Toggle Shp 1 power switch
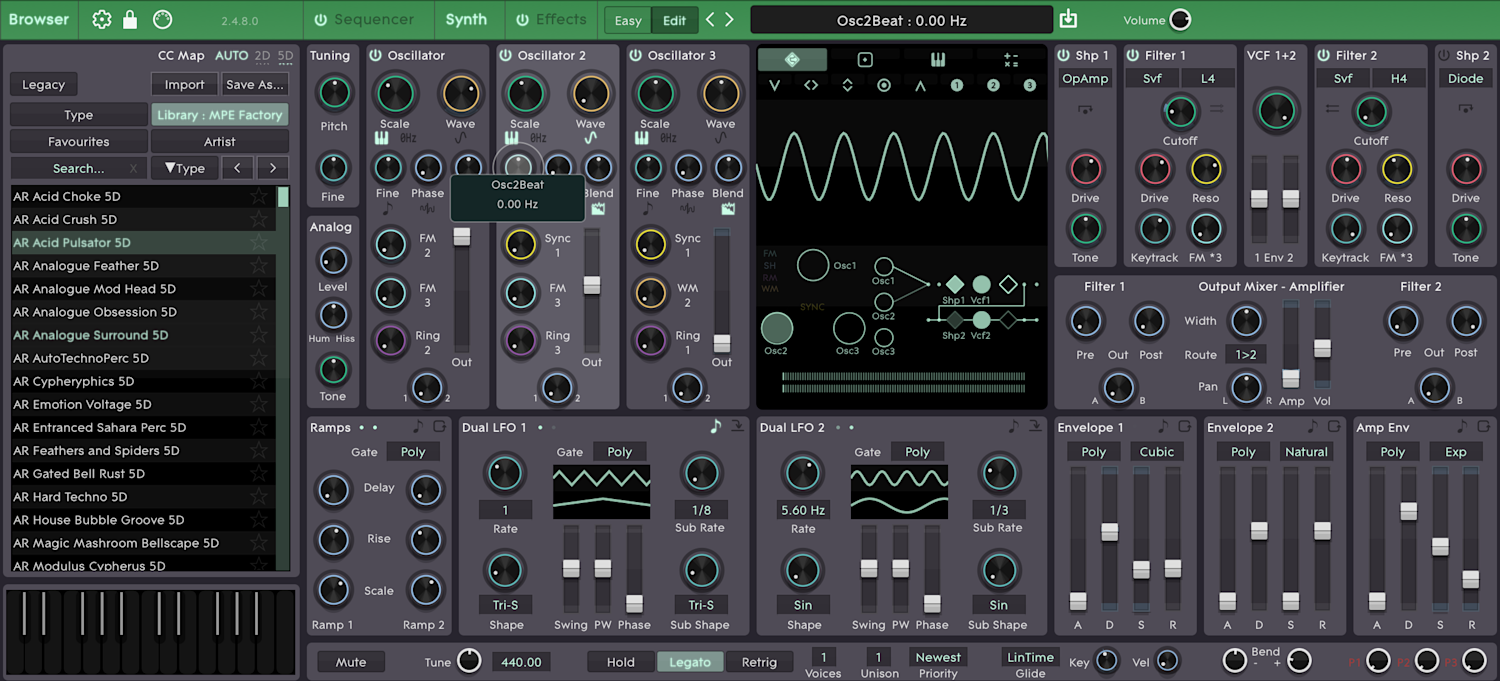The height and width of the screenshot is (681, 1500). [1063, 56]
